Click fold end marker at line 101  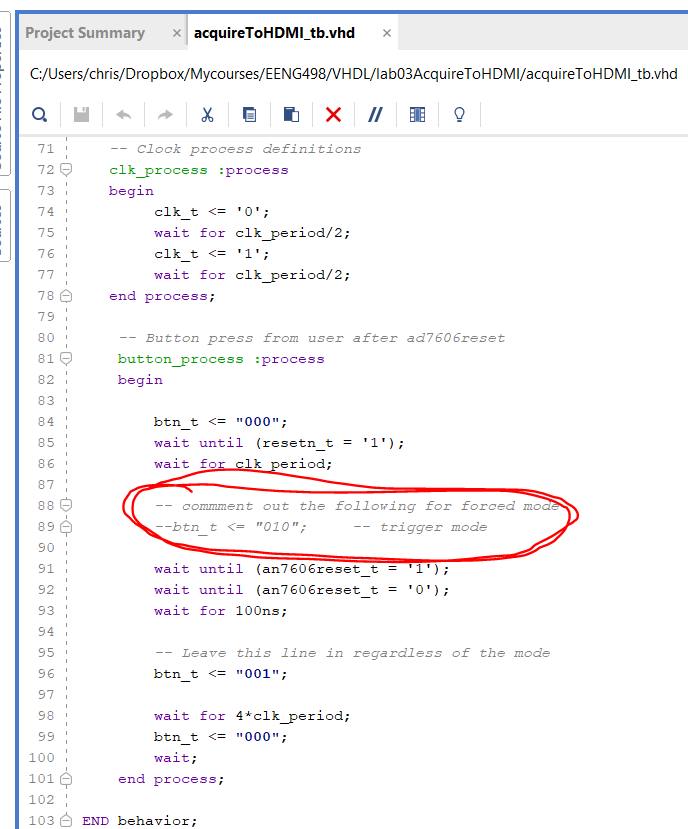pos(66,779)
